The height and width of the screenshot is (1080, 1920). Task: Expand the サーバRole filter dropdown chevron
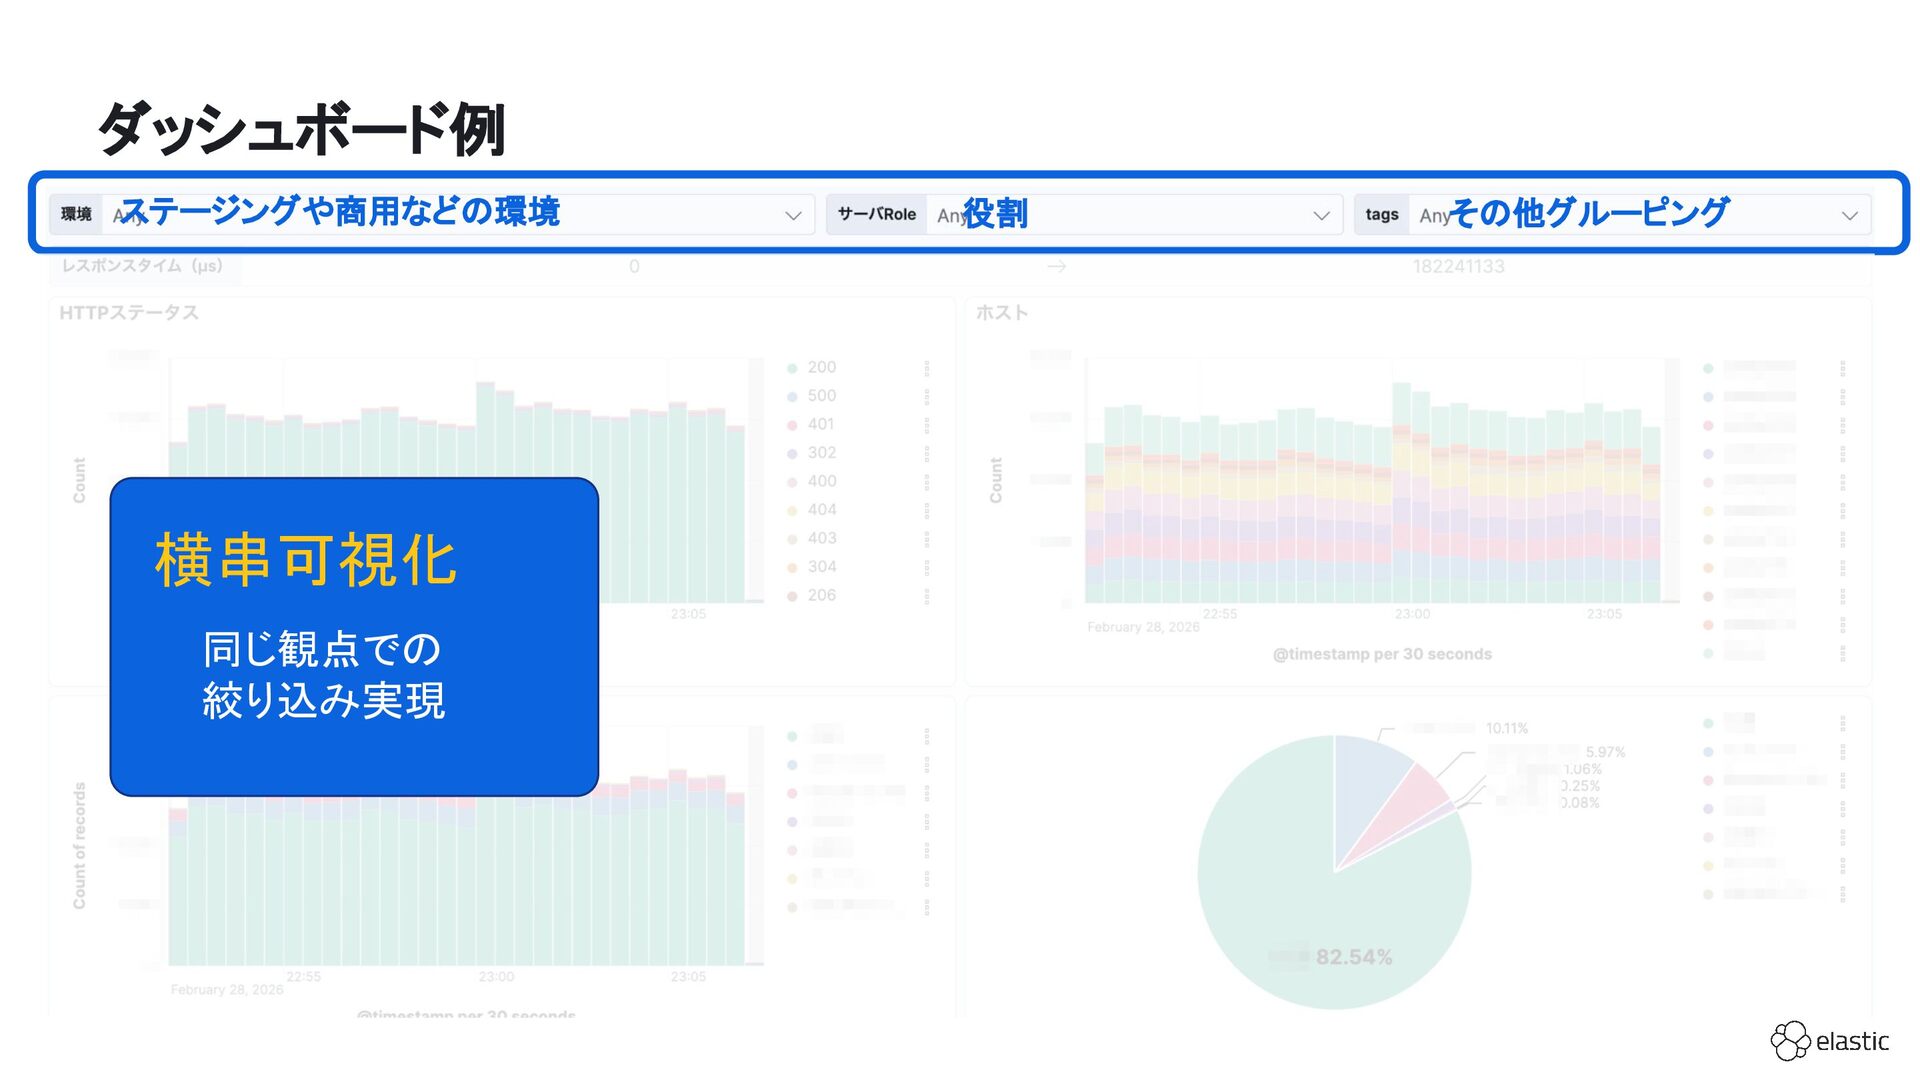click(x=1321, y=215)
